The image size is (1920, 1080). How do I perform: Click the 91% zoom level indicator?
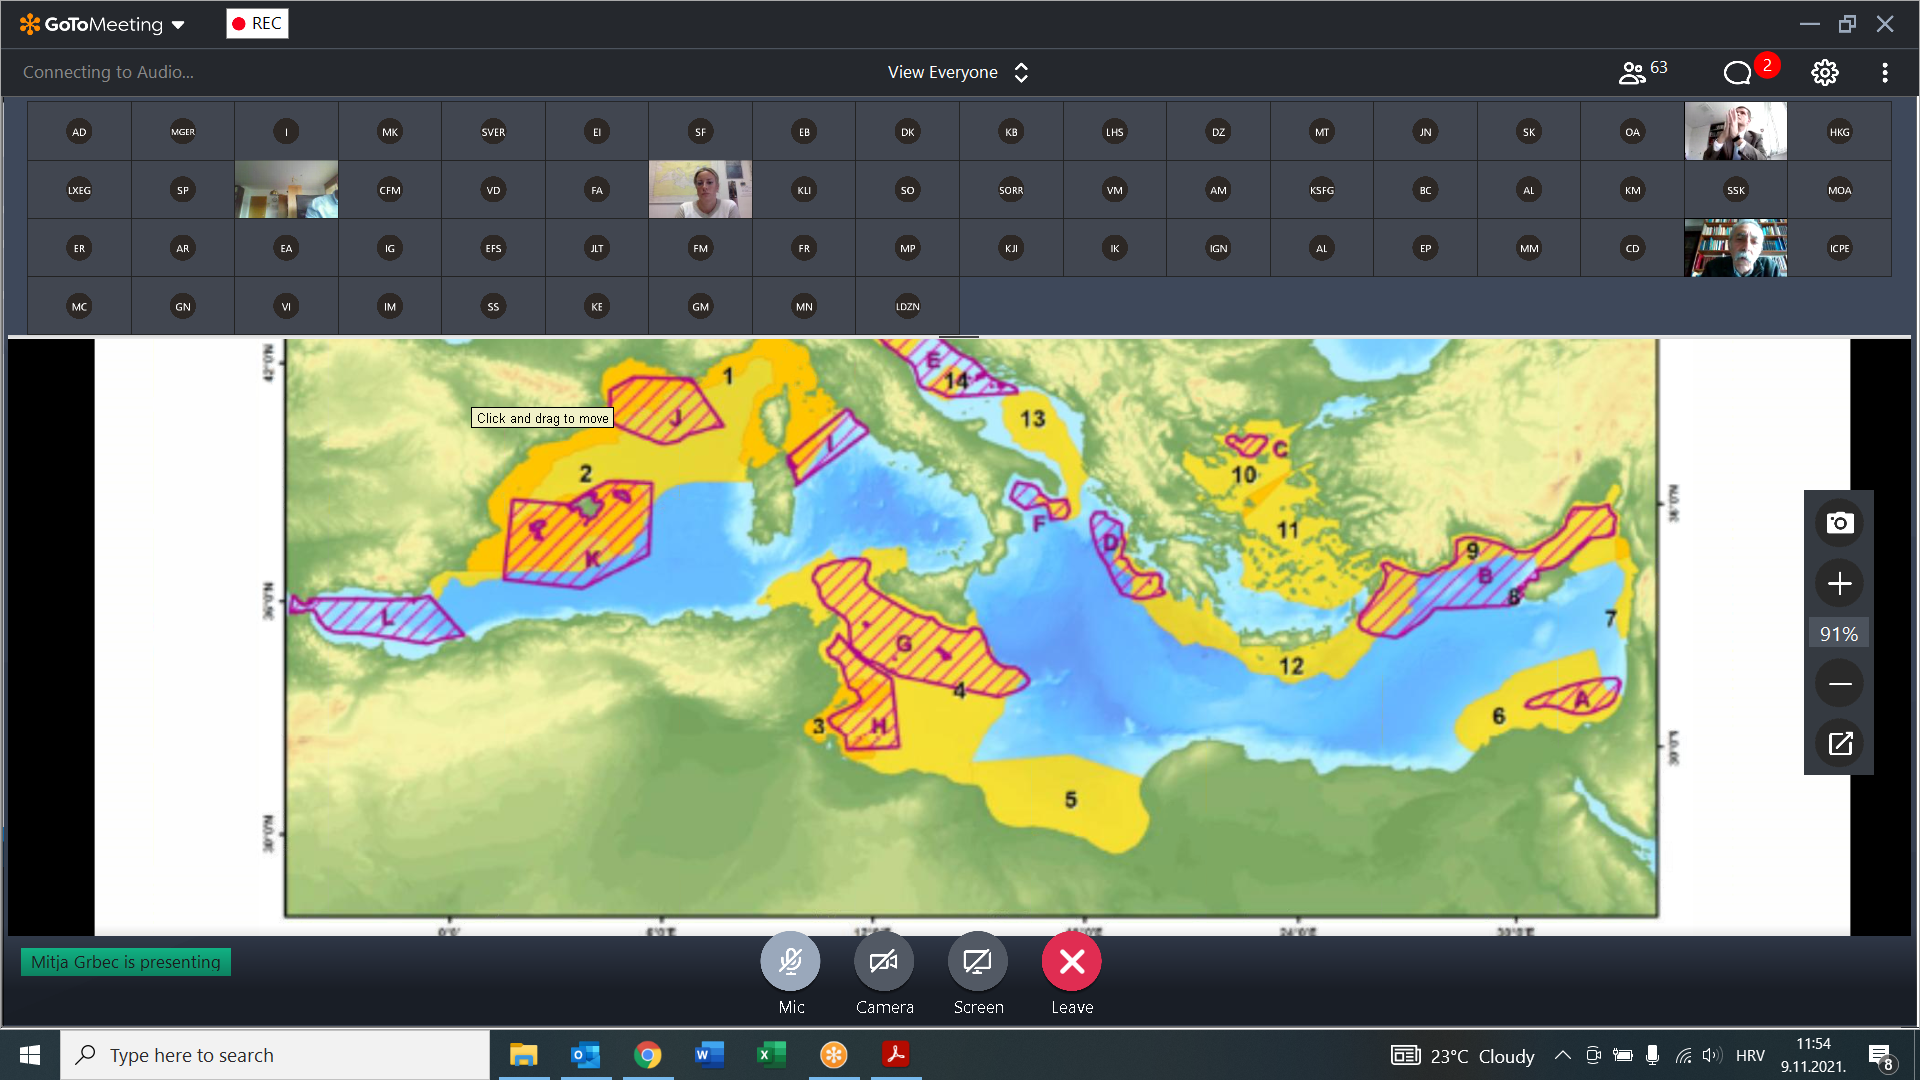[1838, 634]
